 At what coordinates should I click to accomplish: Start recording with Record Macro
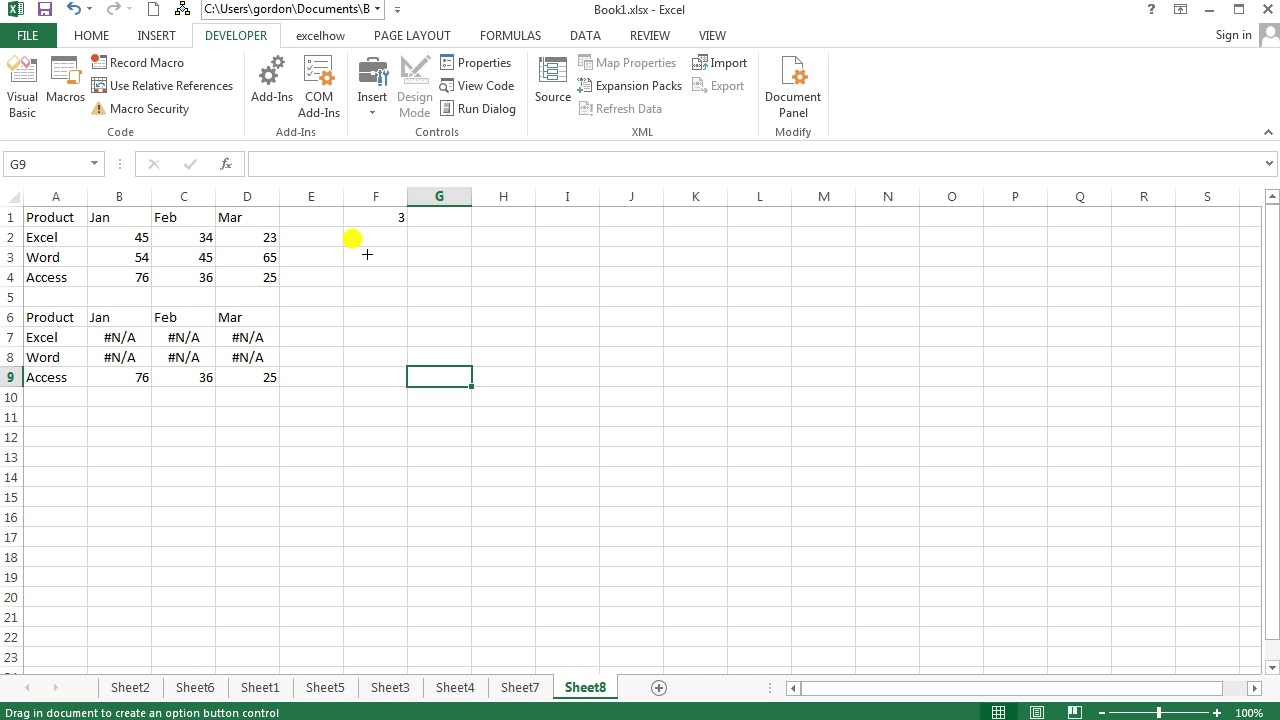(138, 63)
